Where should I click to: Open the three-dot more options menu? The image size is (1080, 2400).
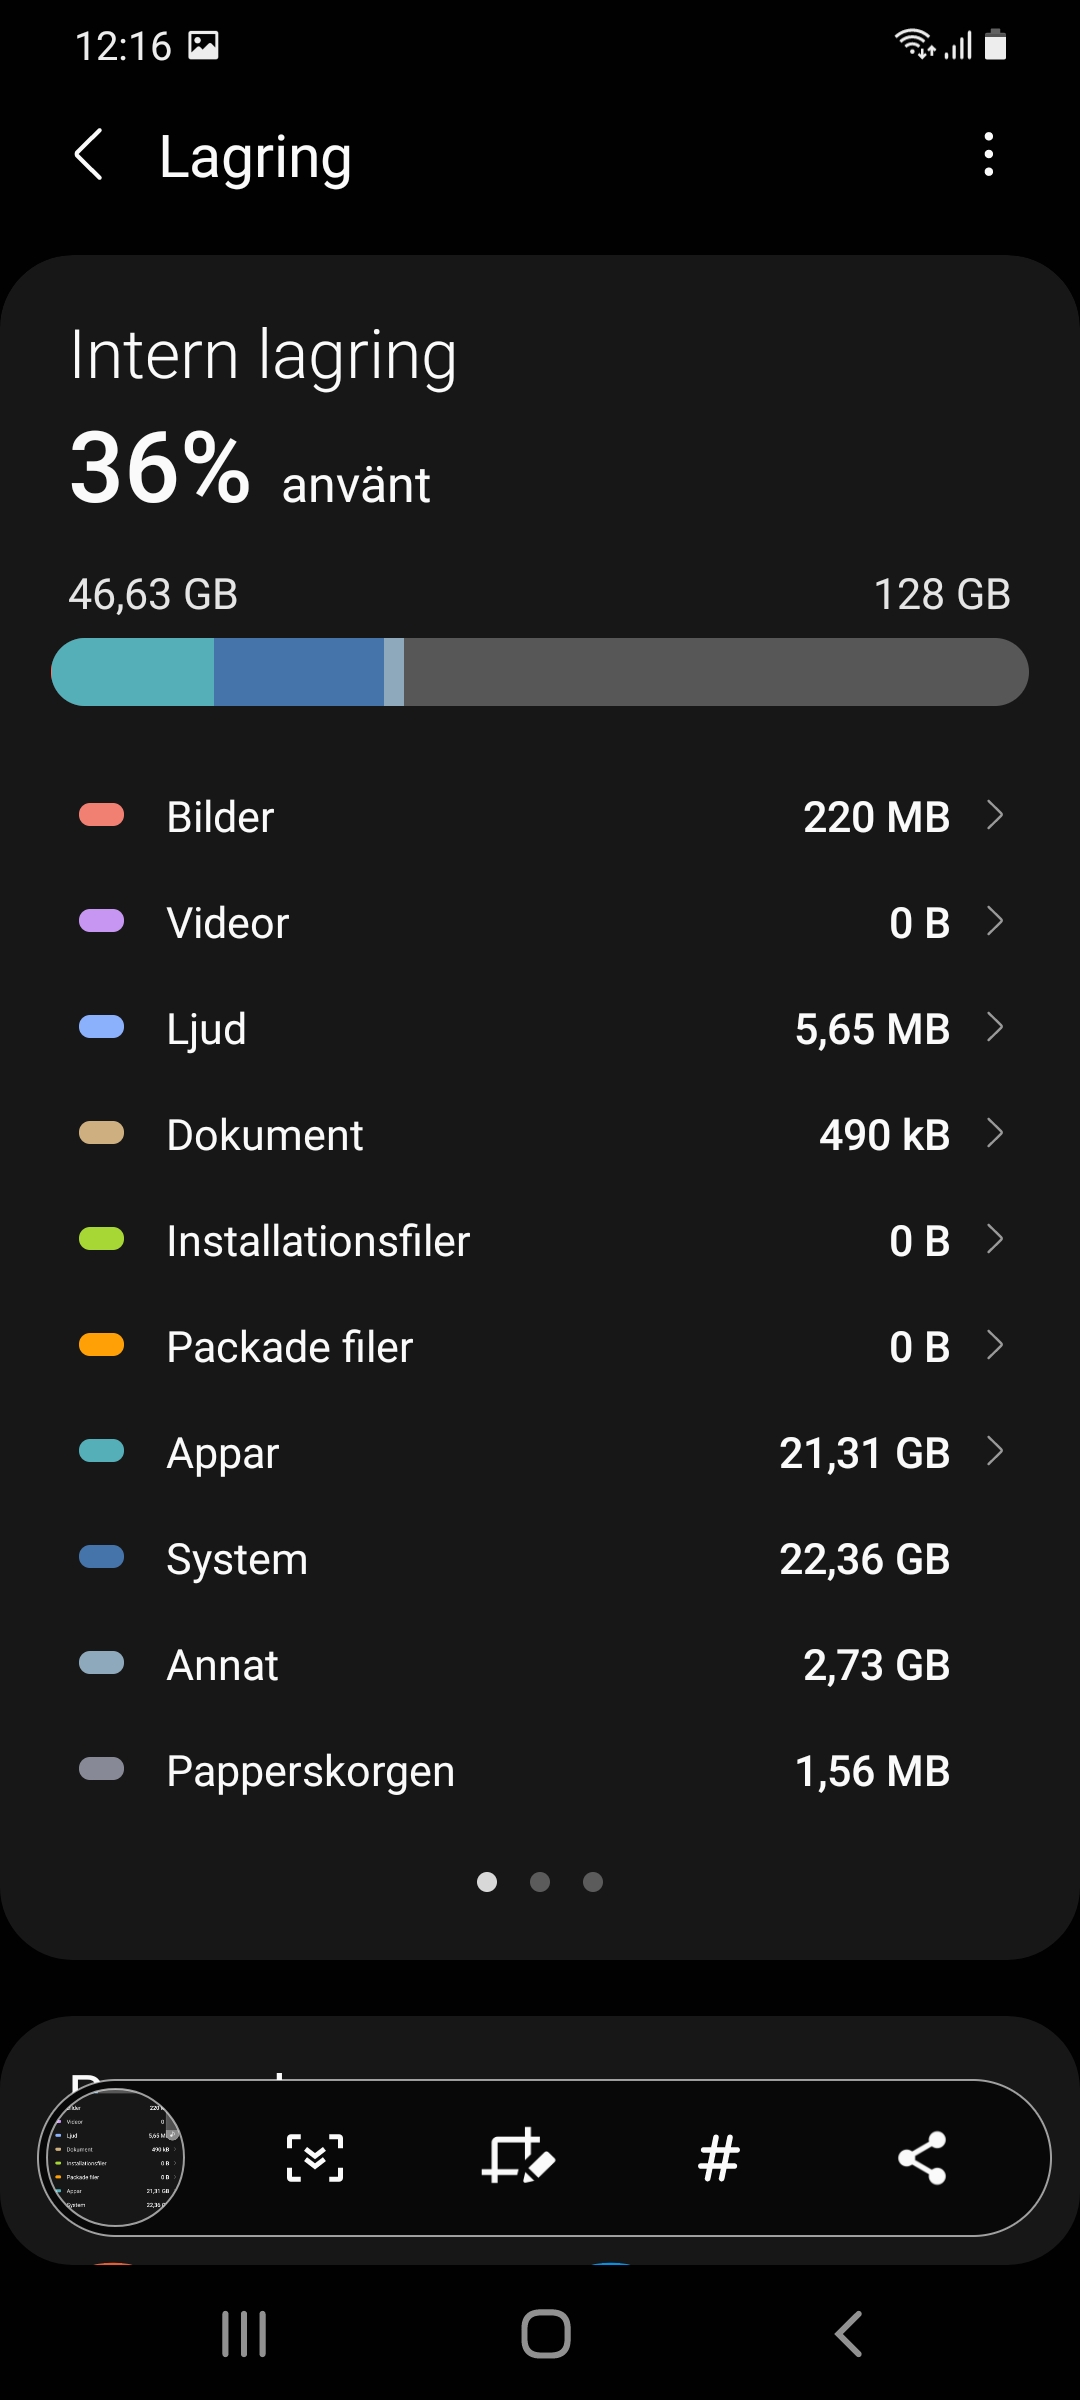pyautogui.click(x=988, y=155)
